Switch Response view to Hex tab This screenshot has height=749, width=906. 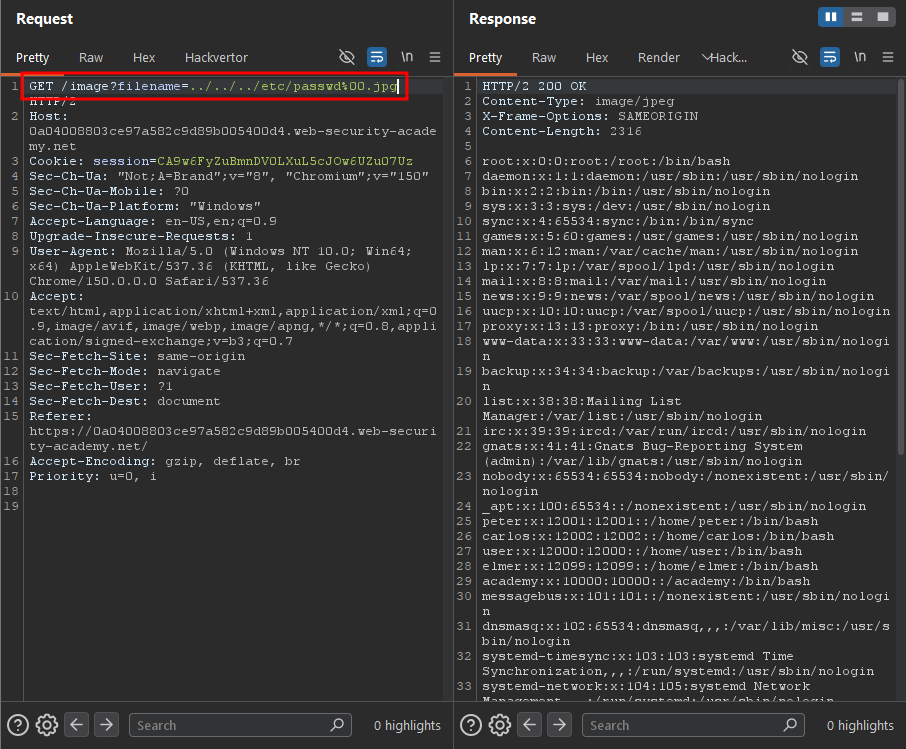[x=597, y=58]
